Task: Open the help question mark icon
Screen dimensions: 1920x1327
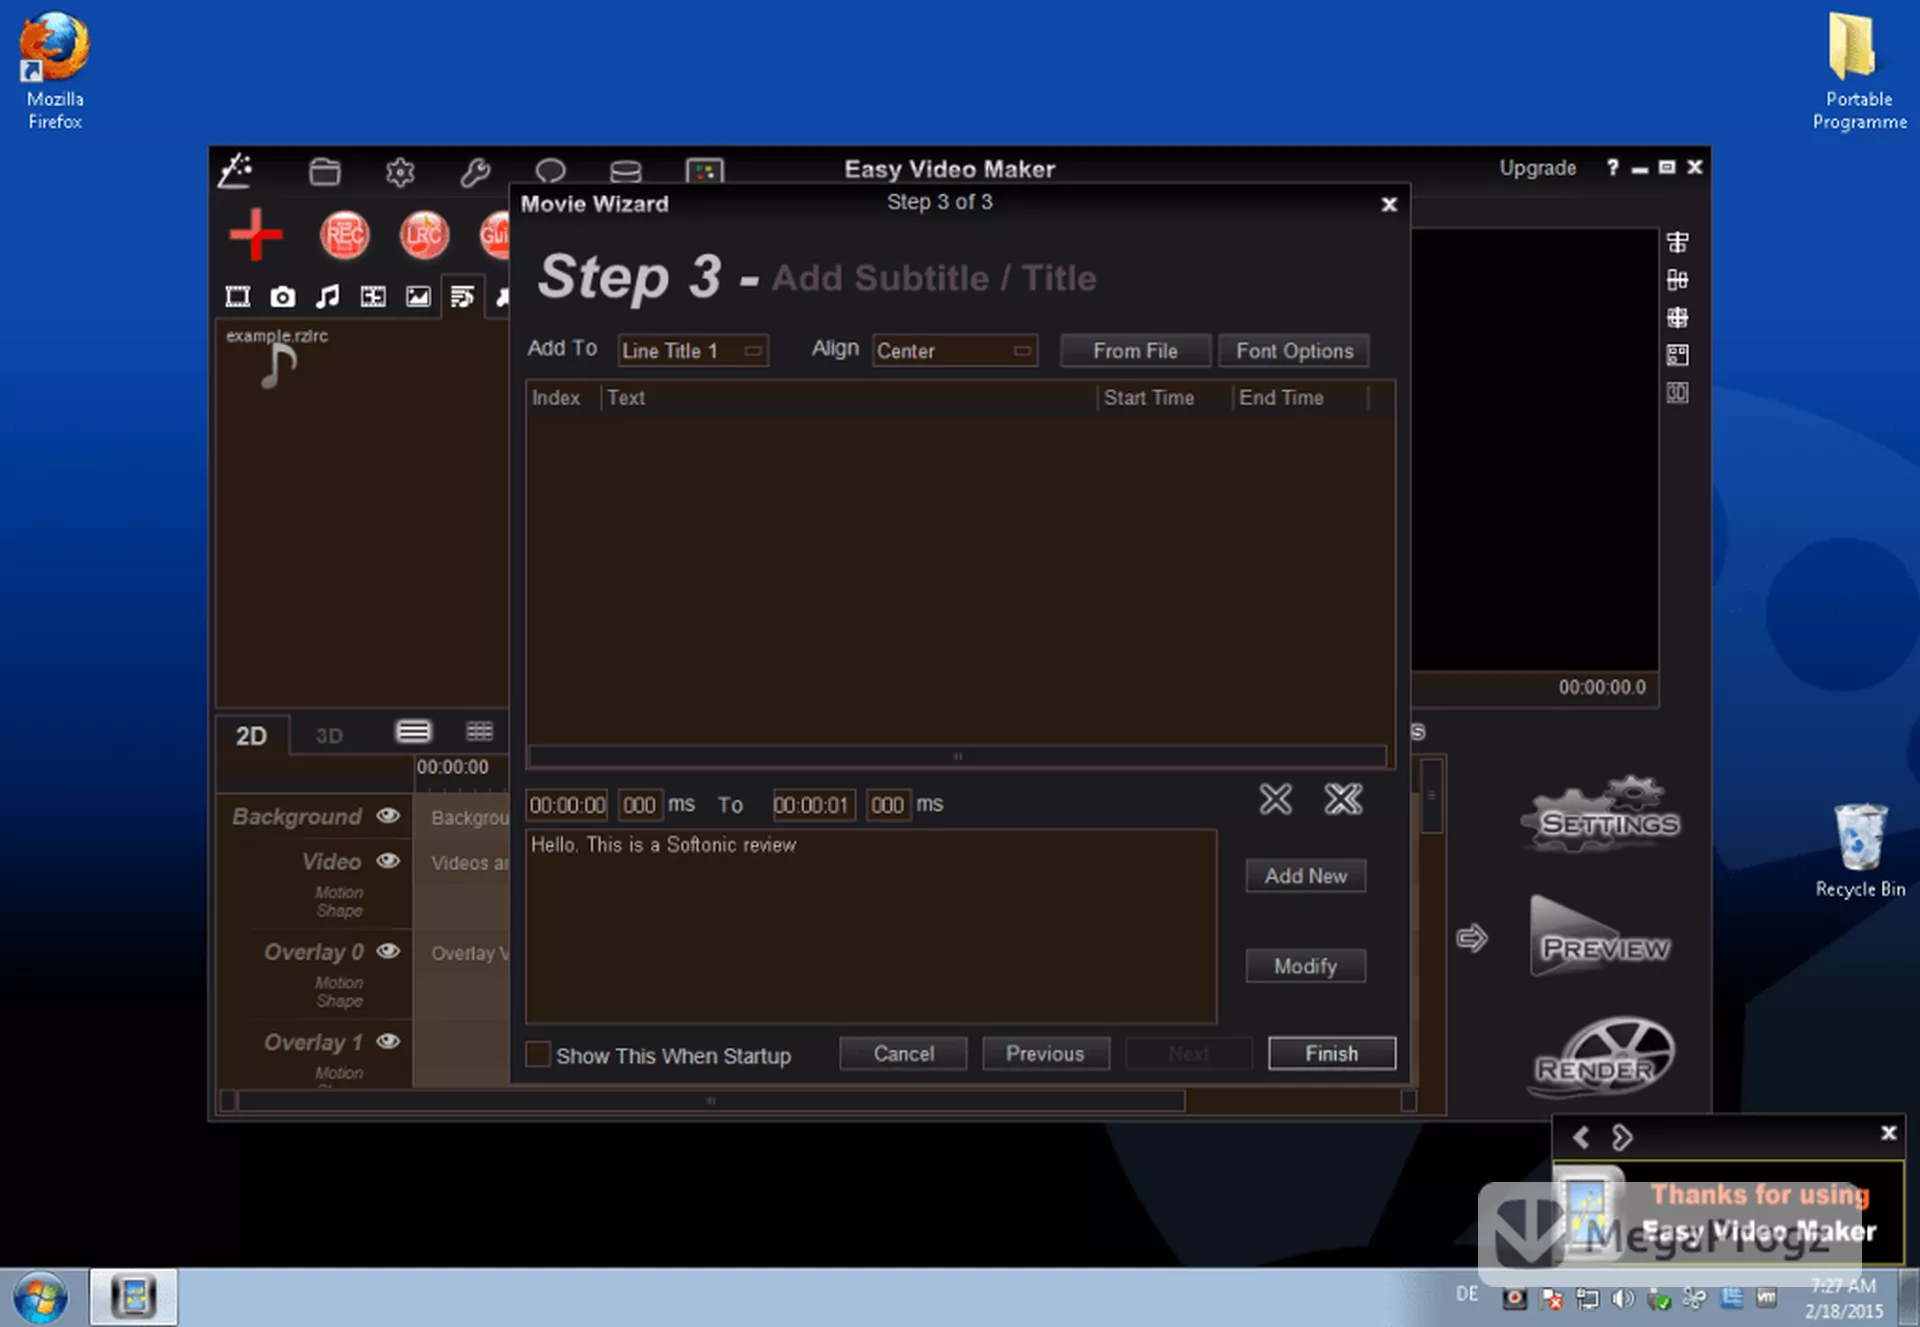Action: coord(1612,168)
